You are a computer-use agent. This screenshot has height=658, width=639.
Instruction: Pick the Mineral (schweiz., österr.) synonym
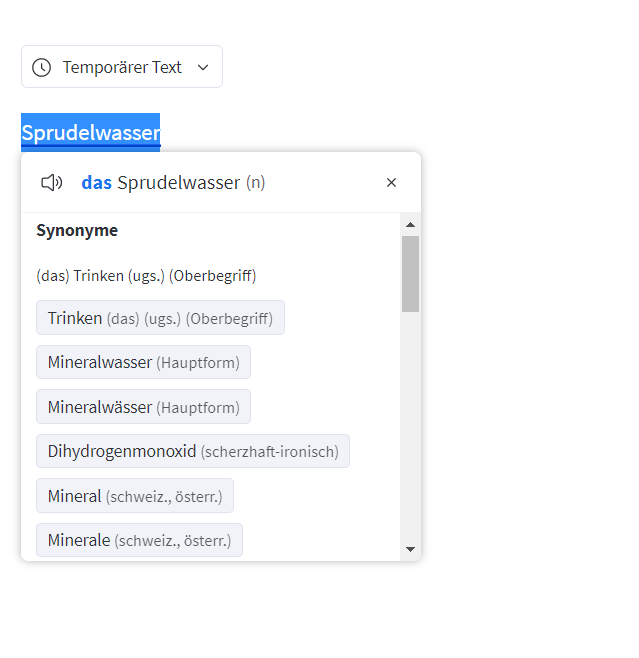point(135,496)
